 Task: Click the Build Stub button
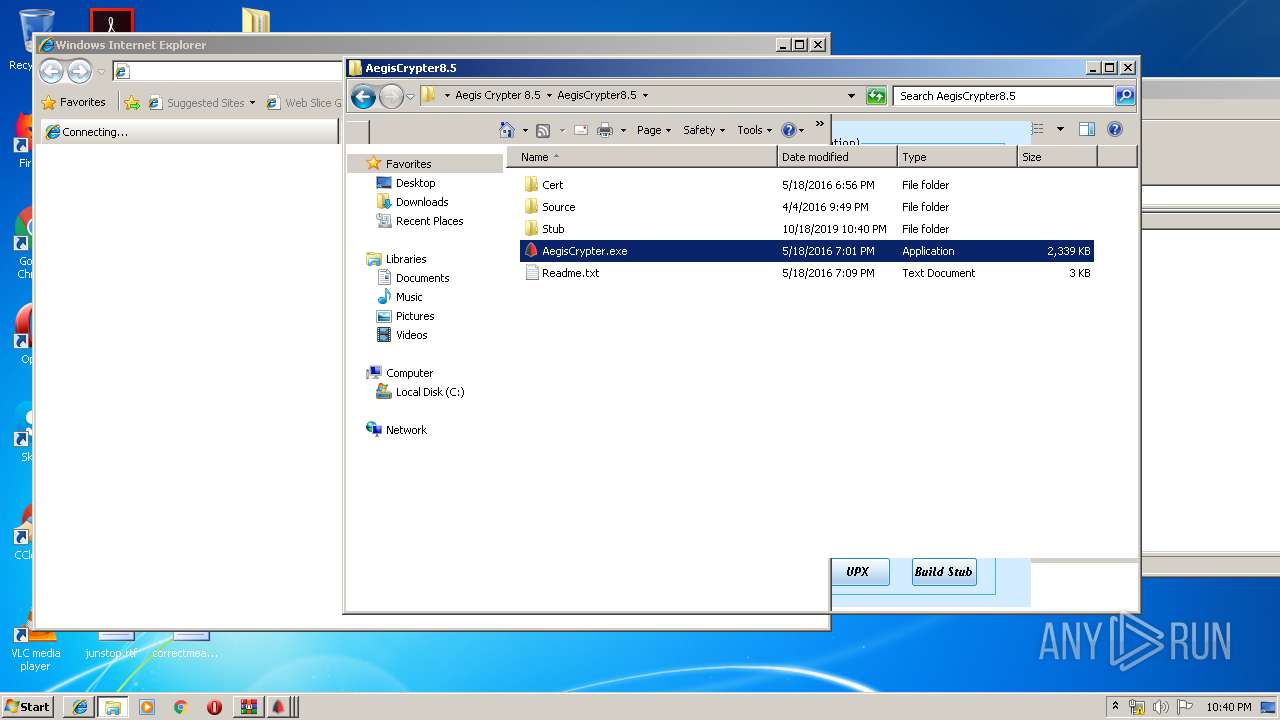pos(944,572)
